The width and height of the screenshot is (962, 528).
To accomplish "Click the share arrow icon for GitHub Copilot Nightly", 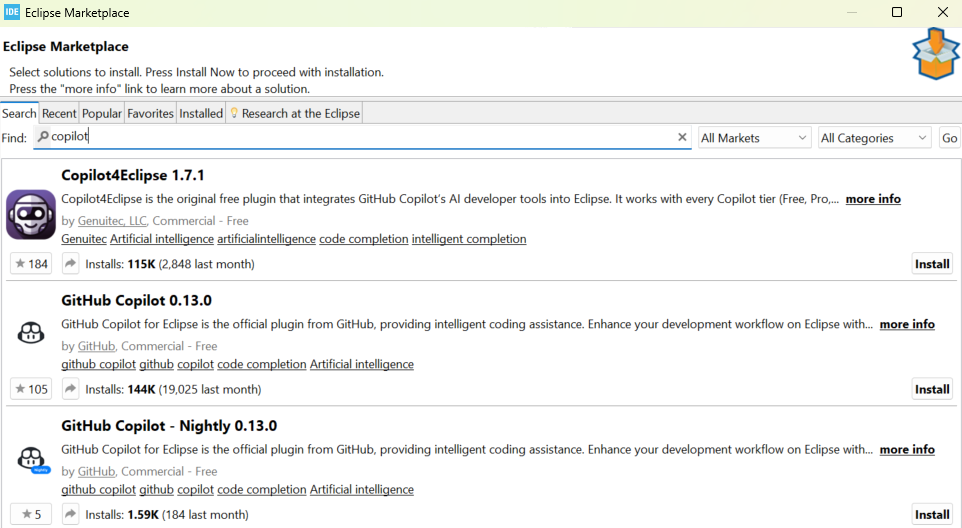I will (71, 514).
